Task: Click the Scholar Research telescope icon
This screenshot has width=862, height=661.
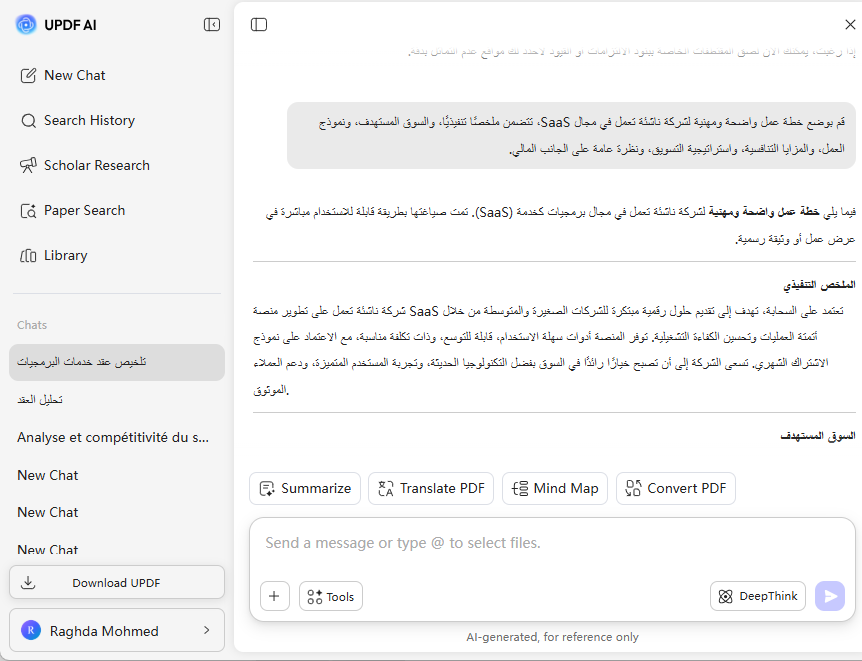Action: pyautogui.click(x=28, y=166)
